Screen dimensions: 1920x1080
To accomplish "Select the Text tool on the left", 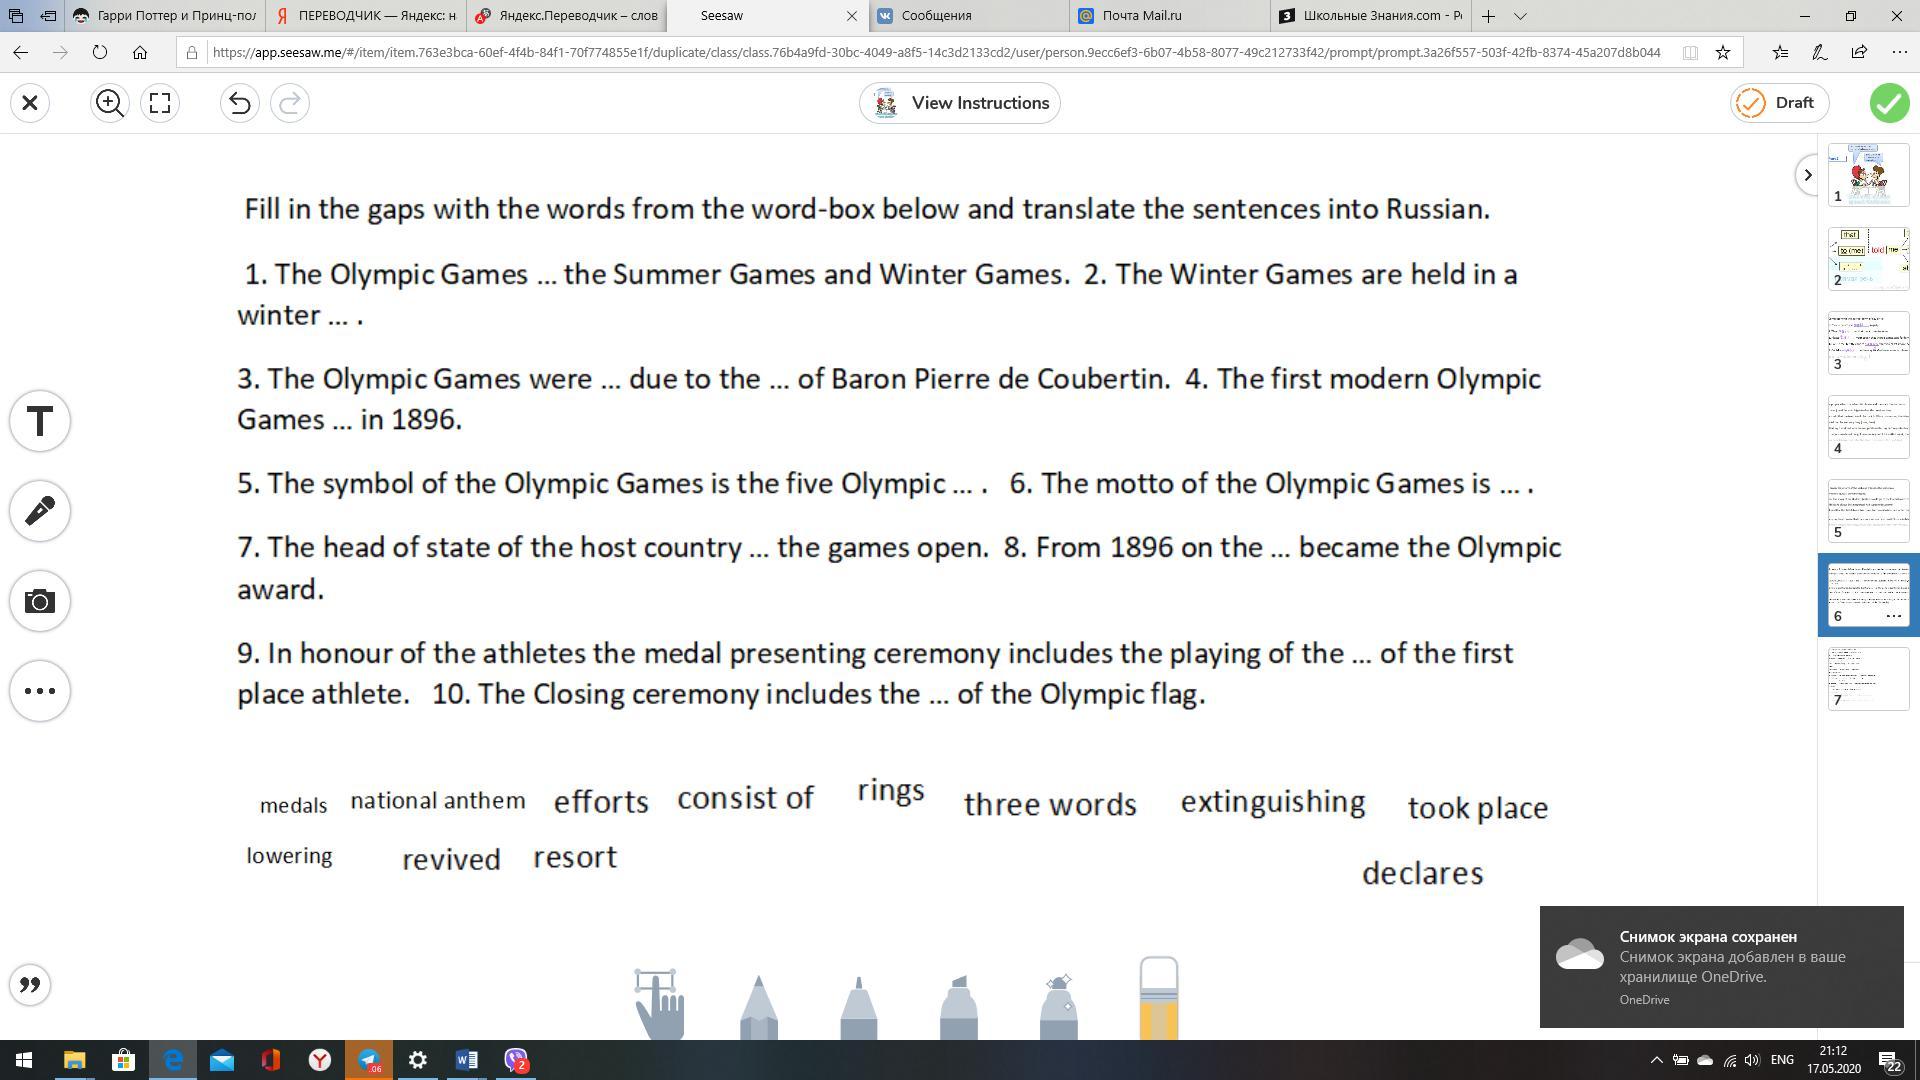I will point(40,421).
